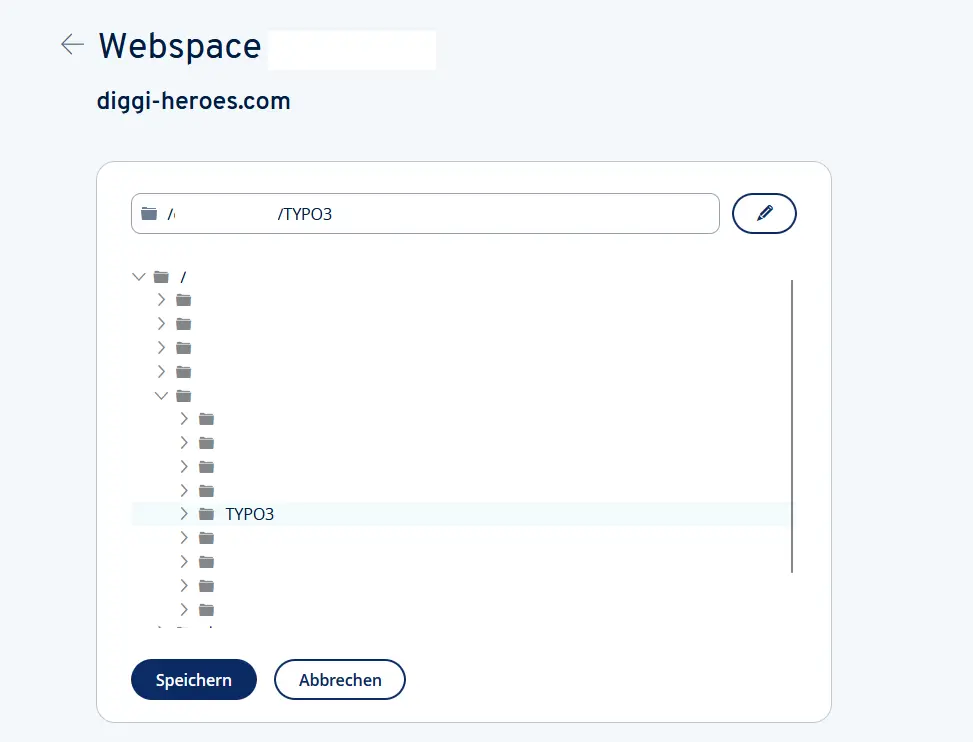Expand the chevron next to the TYPO3 folder
The image size is (973, 742).
tap(184, 514)
